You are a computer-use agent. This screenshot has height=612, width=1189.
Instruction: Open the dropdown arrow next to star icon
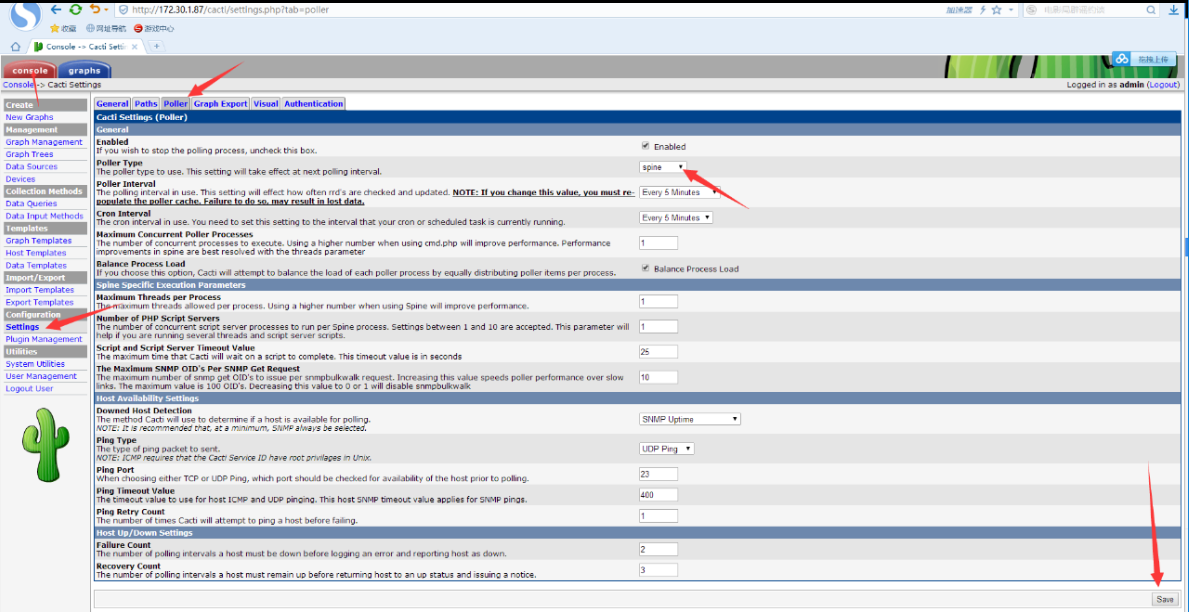point(1011,10)
